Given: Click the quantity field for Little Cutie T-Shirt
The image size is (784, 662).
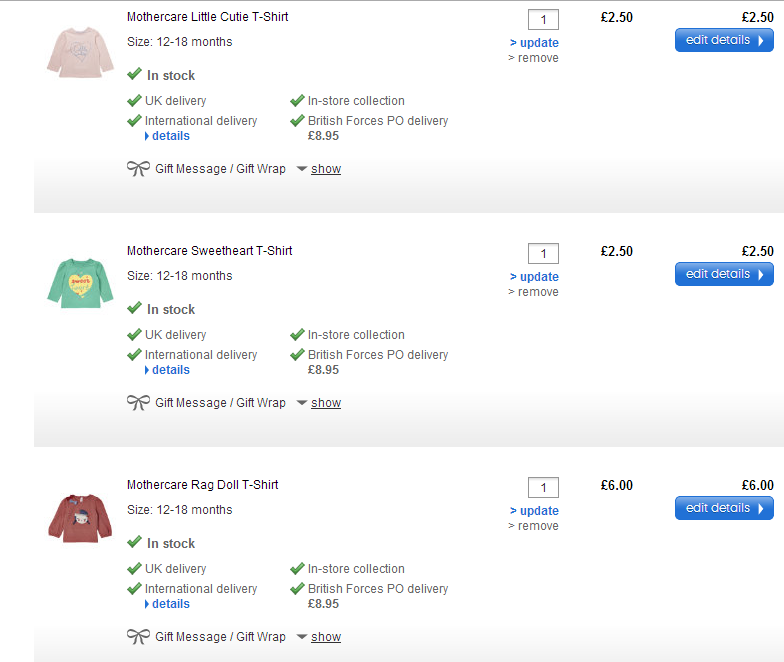Looking at the screenshot, I should click(543, 20).
